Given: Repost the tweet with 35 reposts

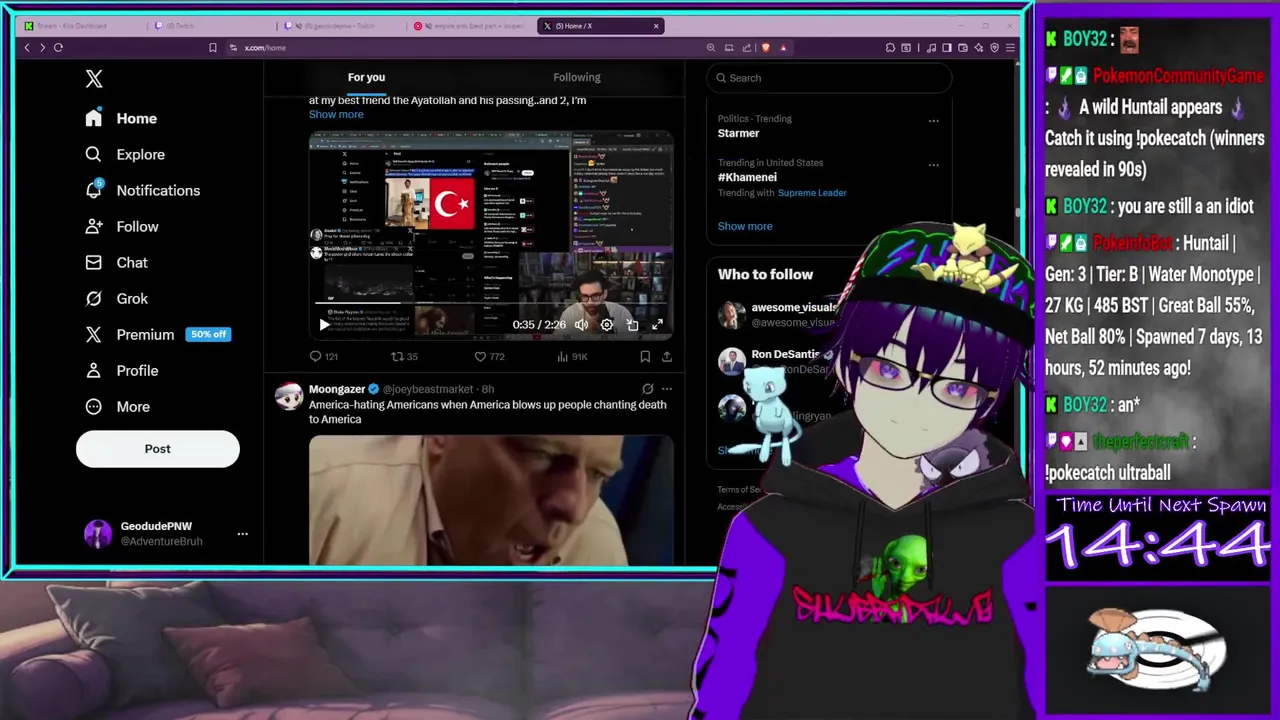Looking at the screenshot, I should (404, 357).
